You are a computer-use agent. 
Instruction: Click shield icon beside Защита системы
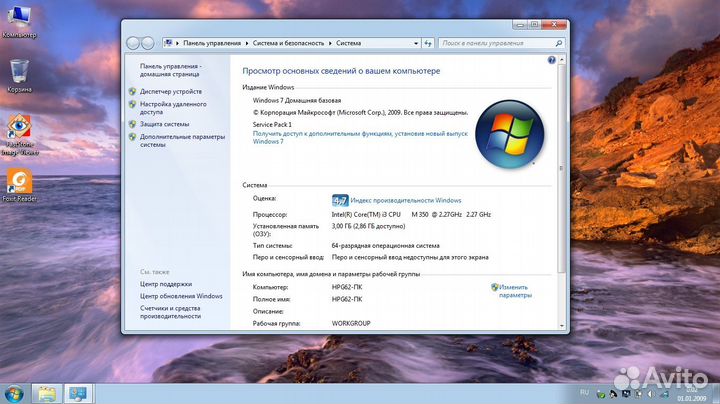132,124
